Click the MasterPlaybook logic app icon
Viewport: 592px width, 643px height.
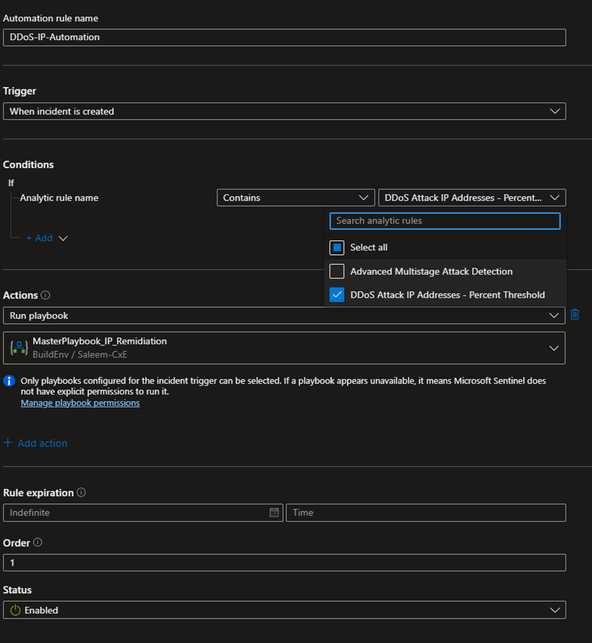(19, 348)
